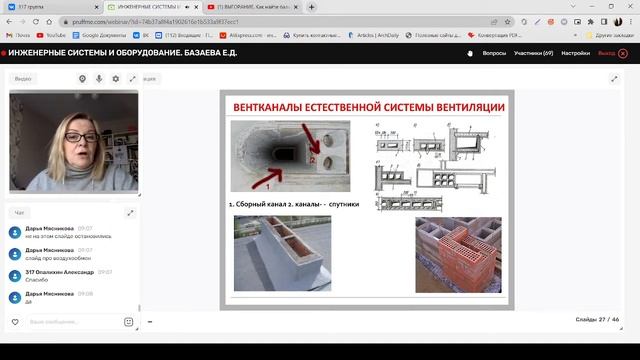Screen dimensions: 640x360
Task: Mute the ИНЖЕНЕРНЫЕ СИСТЕМЫ tab audio icon
Action: (x=187, y=7)
